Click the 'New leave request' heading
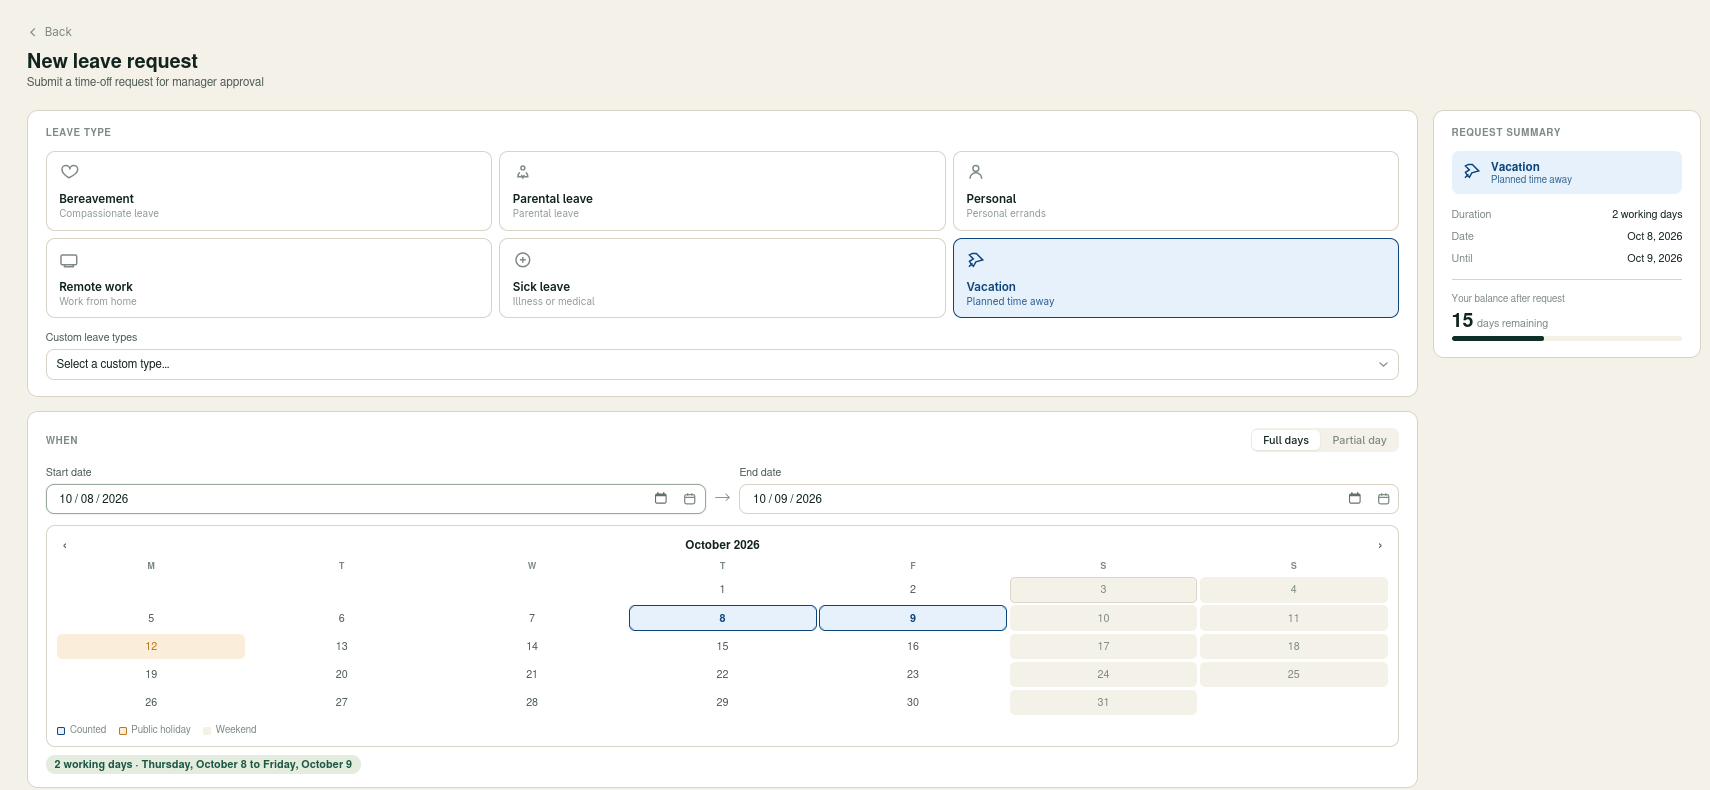 [112, 61]
